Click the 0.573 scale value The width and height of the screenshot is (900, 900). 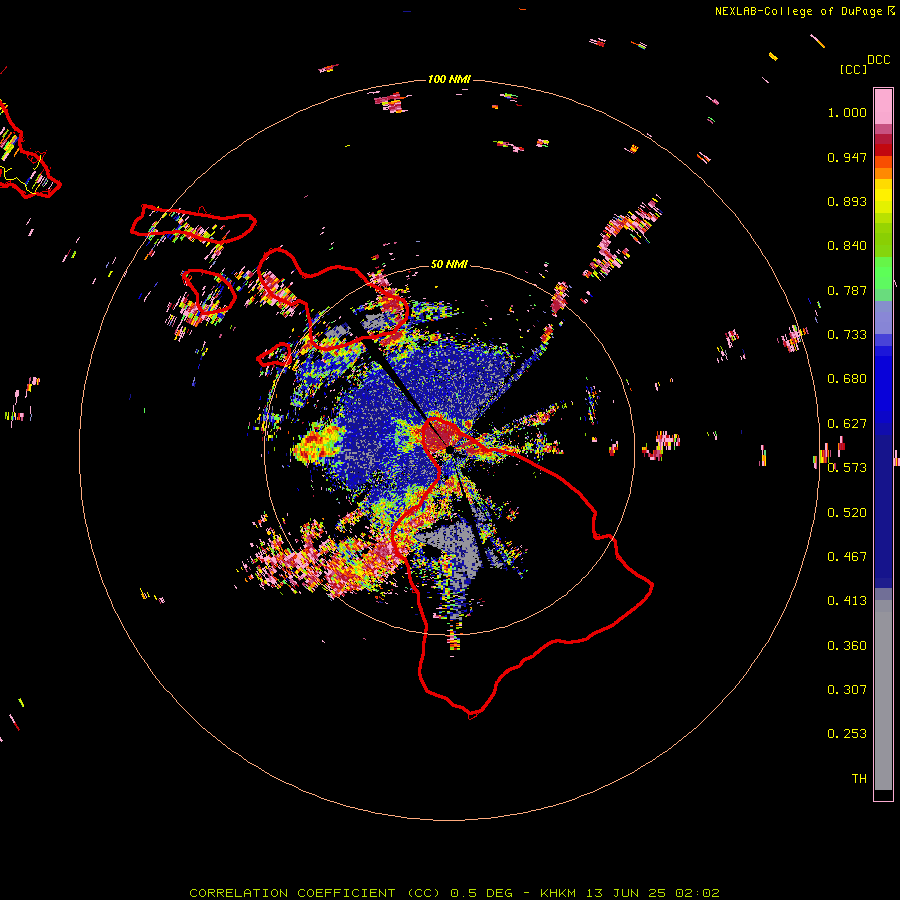(x=847, y=468)
